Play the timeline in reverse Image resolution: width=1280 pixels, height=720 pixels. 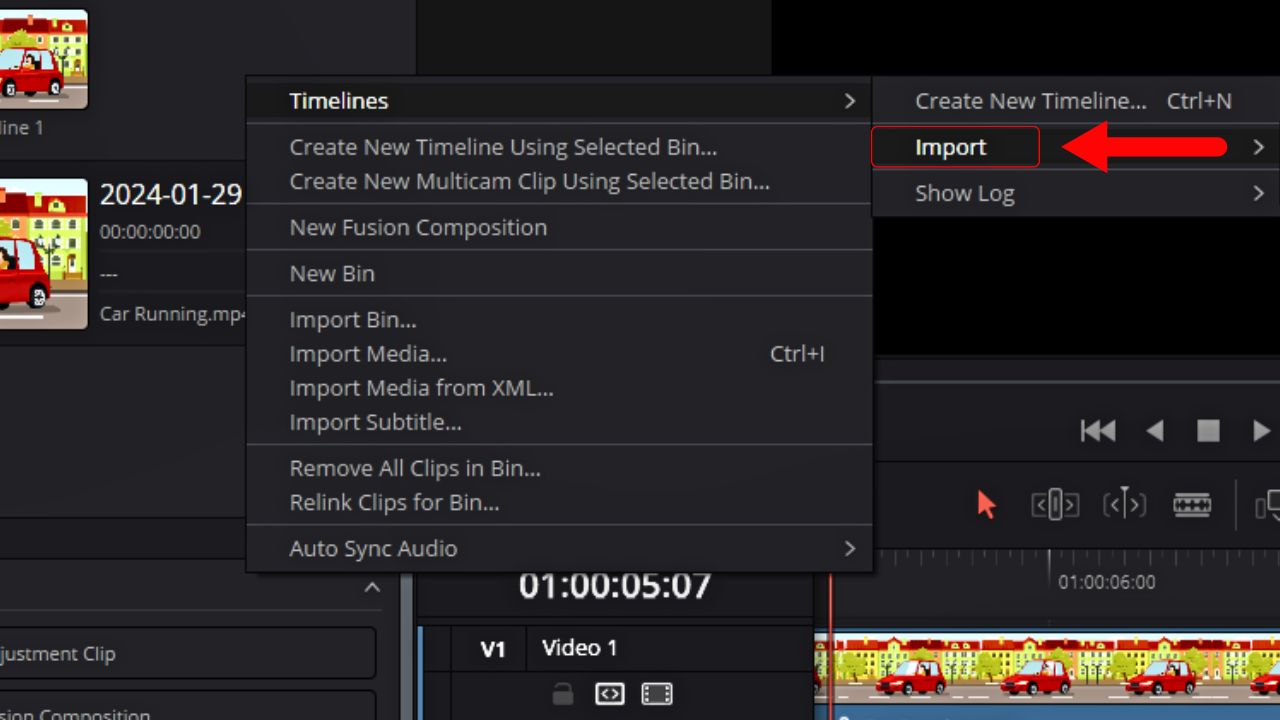pyautogui.click(x=1156, y=430)
